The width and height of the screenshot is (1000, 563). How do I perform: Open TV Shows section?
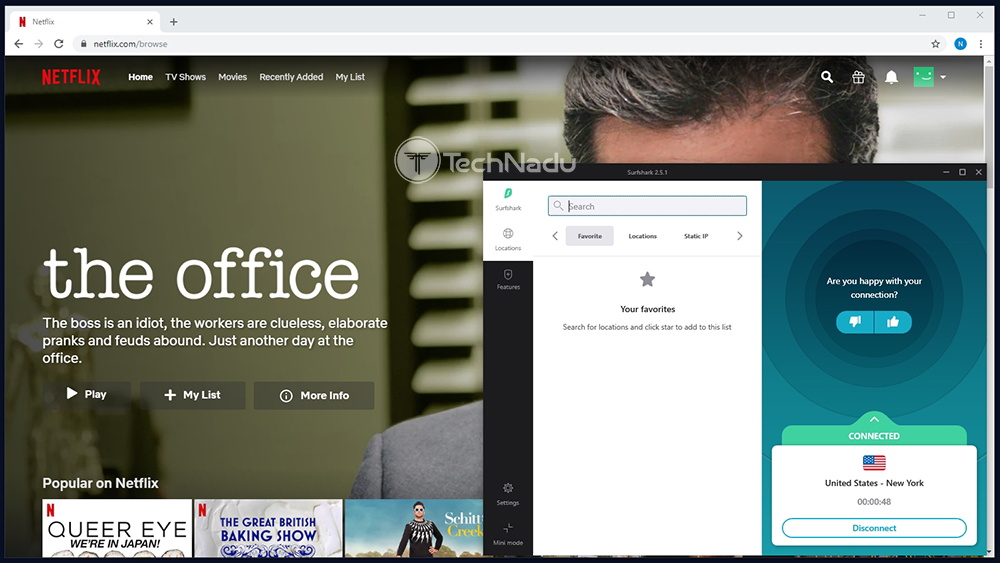coord(186,77)
